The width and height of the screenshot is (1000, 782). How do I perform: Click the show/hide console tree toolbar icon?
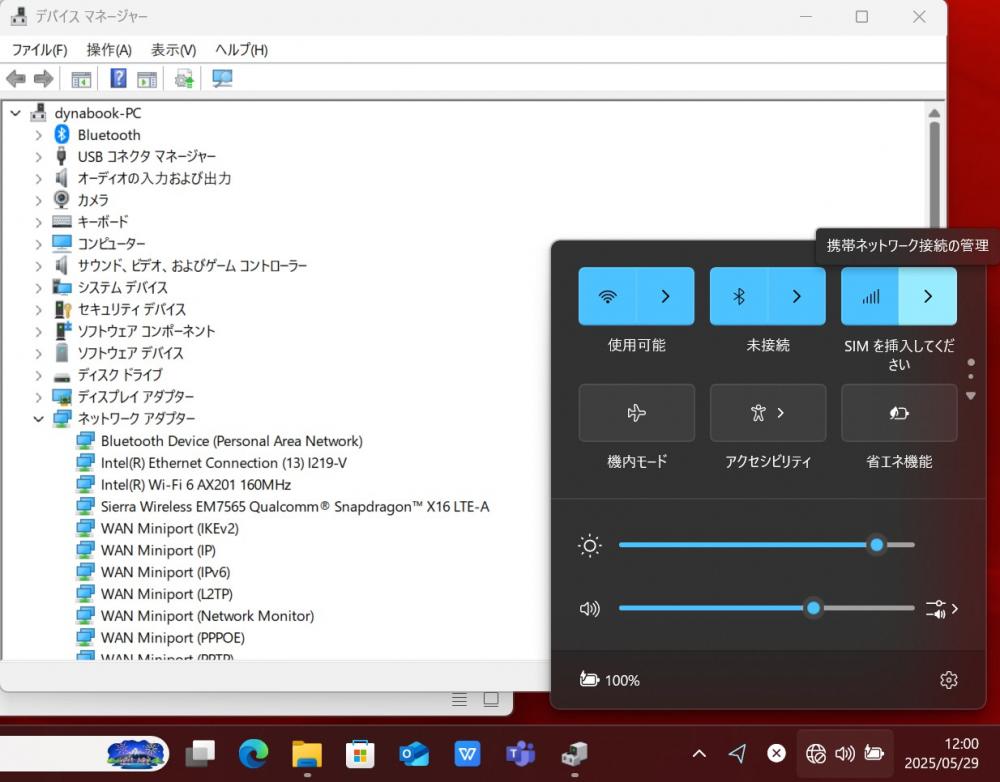[x=81, y=79]
